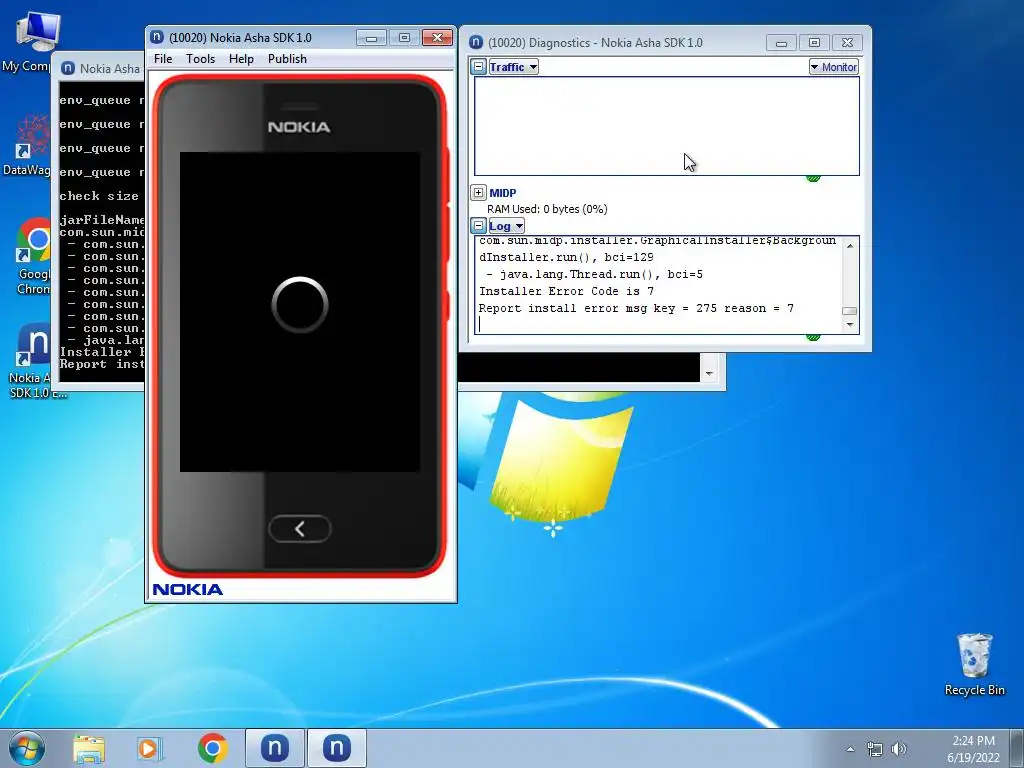1024x768 pixels.
Task: Tap the emulator phone screen
Action: click(300, 312)
